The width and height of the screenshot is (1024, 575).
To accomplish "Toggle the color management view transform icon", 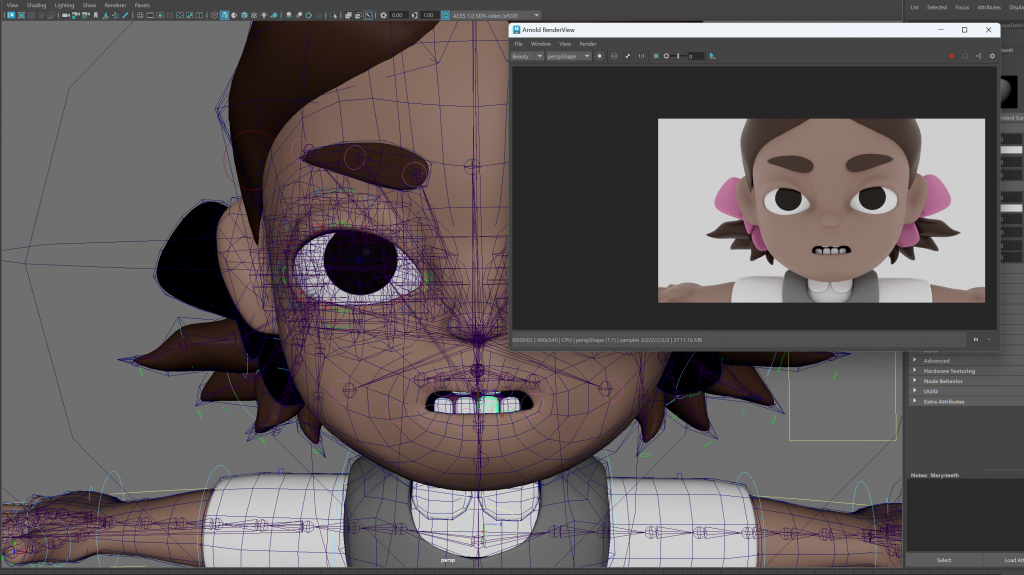I will pos(445,15).
